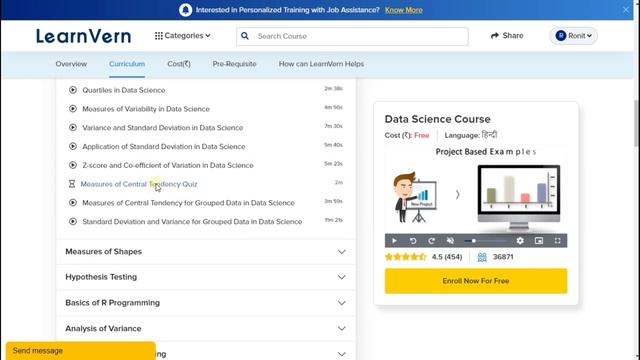Click play icon beside Standard Deviation for Grouped Data
Screen dimensions: 640x360
point(73,221)
